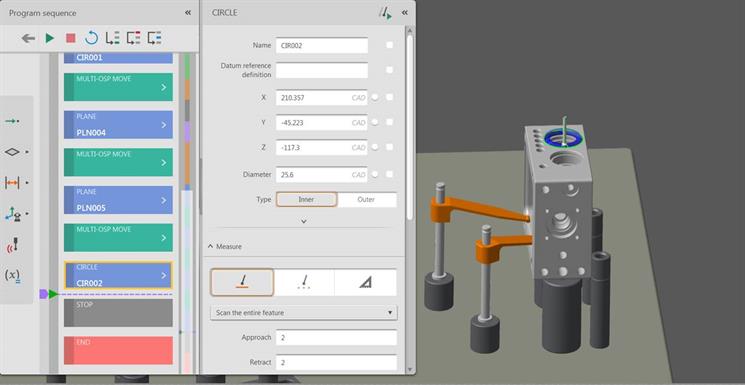The image size is (745, 385).
Task: Open the variable (x) tool in sidebar
Action: pyautogui.click(x=13, y=275)
